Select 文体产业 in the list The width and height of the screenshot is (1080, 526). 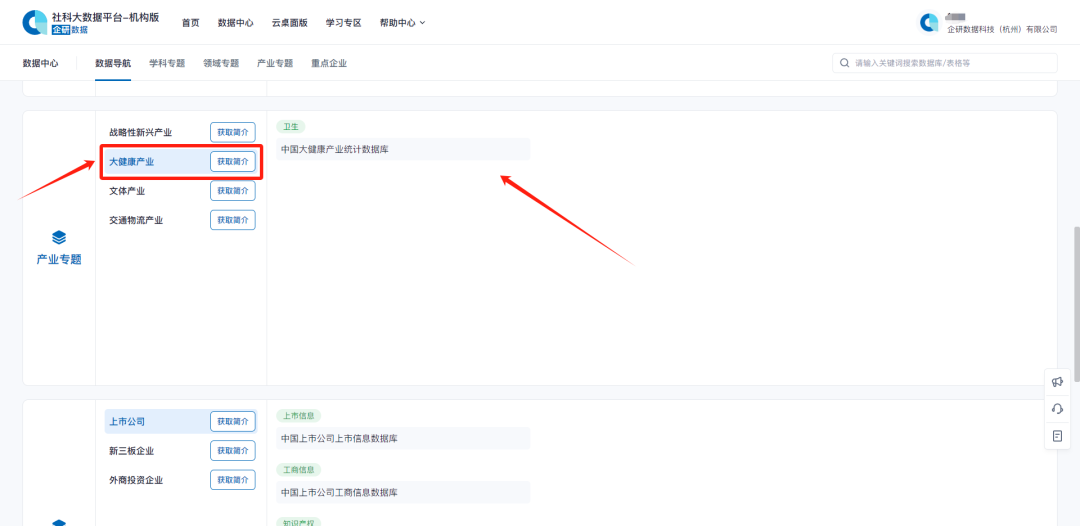[127, 191]
